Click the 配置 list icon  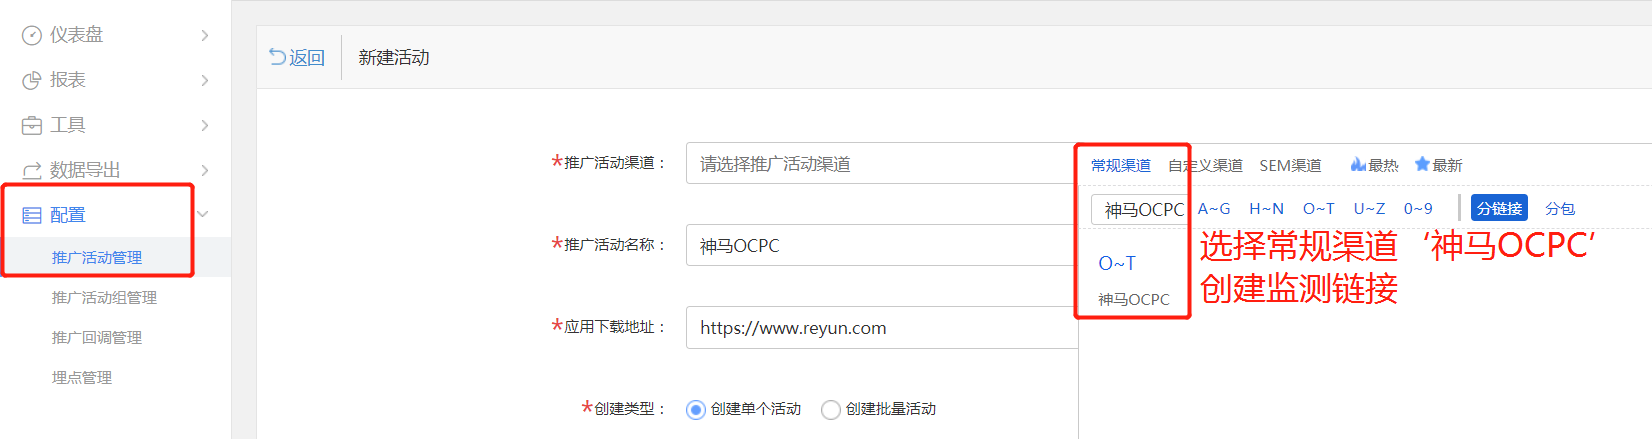[32, 215]
